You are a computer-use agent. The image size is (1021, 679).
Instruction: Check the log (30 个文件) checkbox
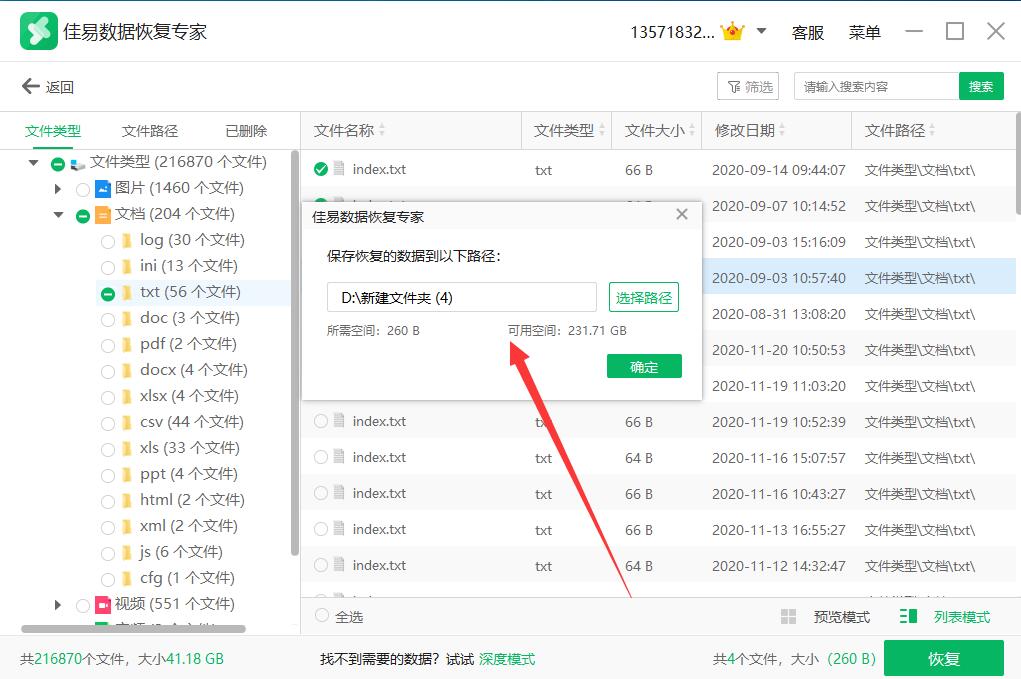108,241
